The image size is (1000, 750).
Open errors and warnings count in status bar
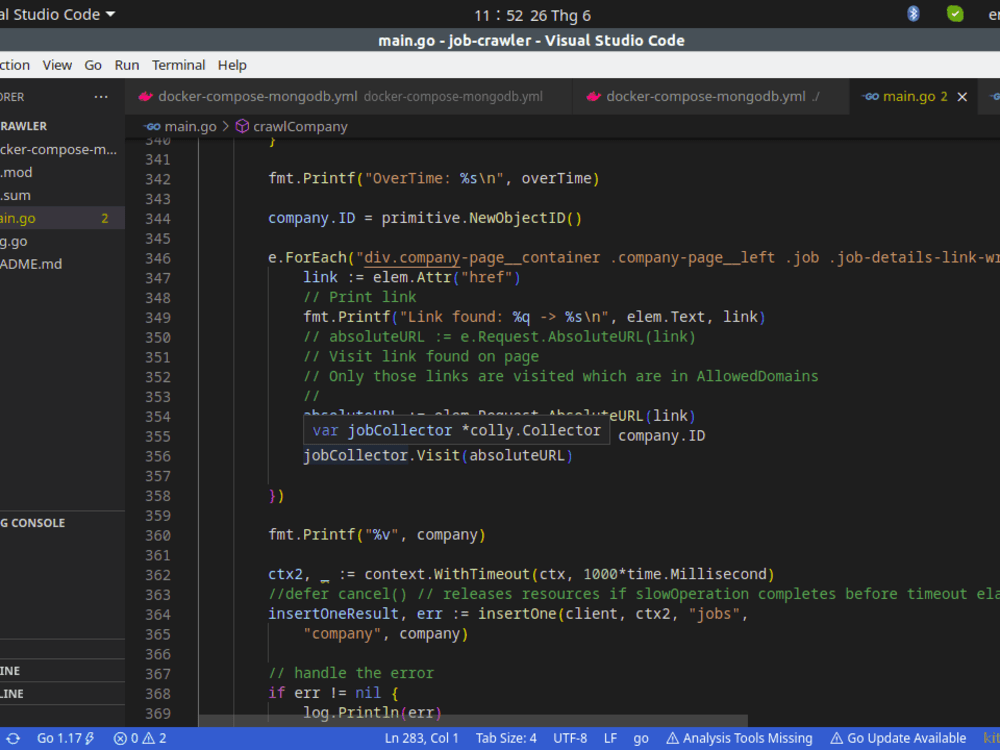[140, 739]
